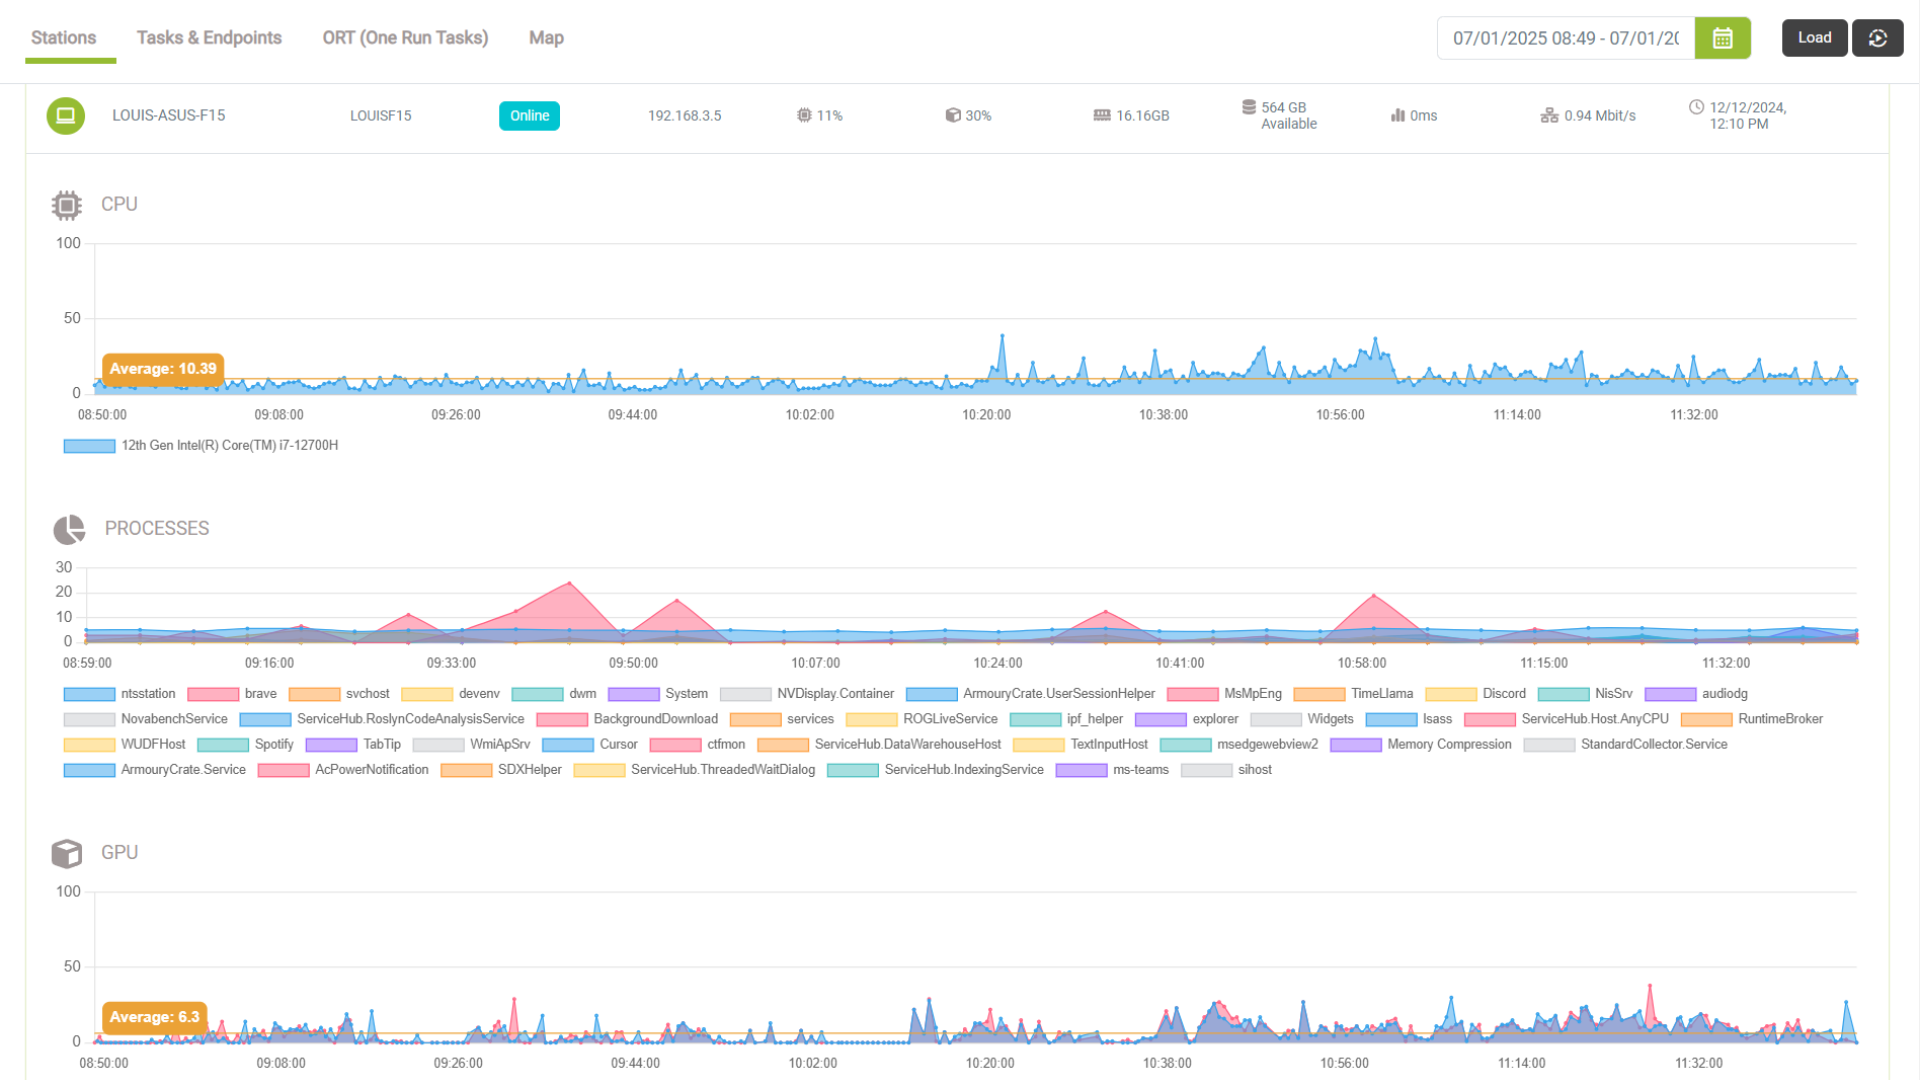Switch to the Map tab

click(546, 37)
